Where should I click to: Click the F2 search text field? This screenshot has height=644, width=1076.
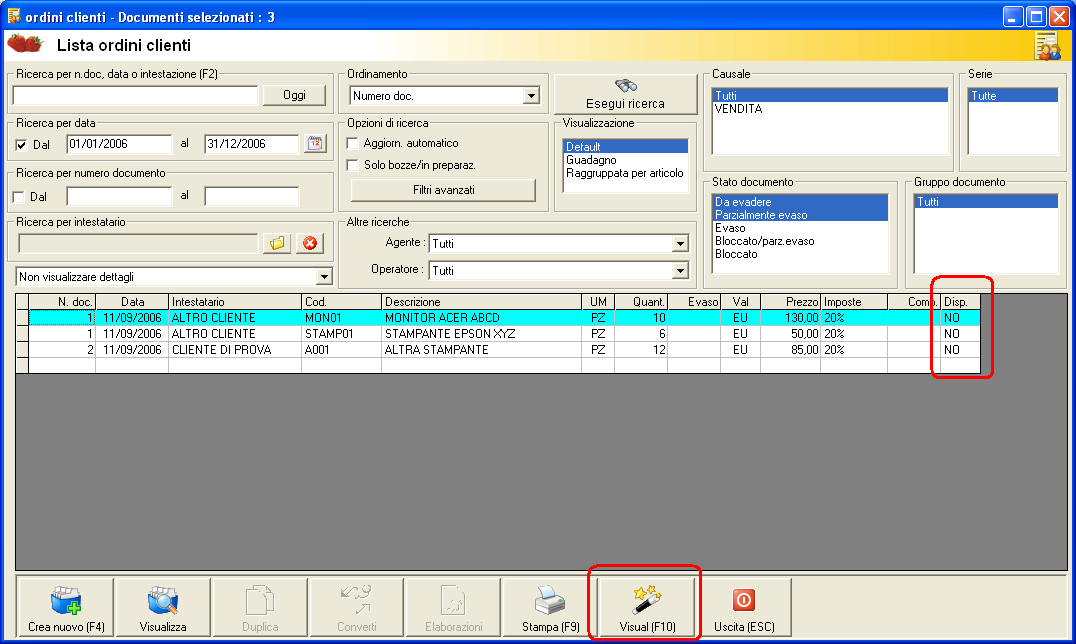click(135, 95)
